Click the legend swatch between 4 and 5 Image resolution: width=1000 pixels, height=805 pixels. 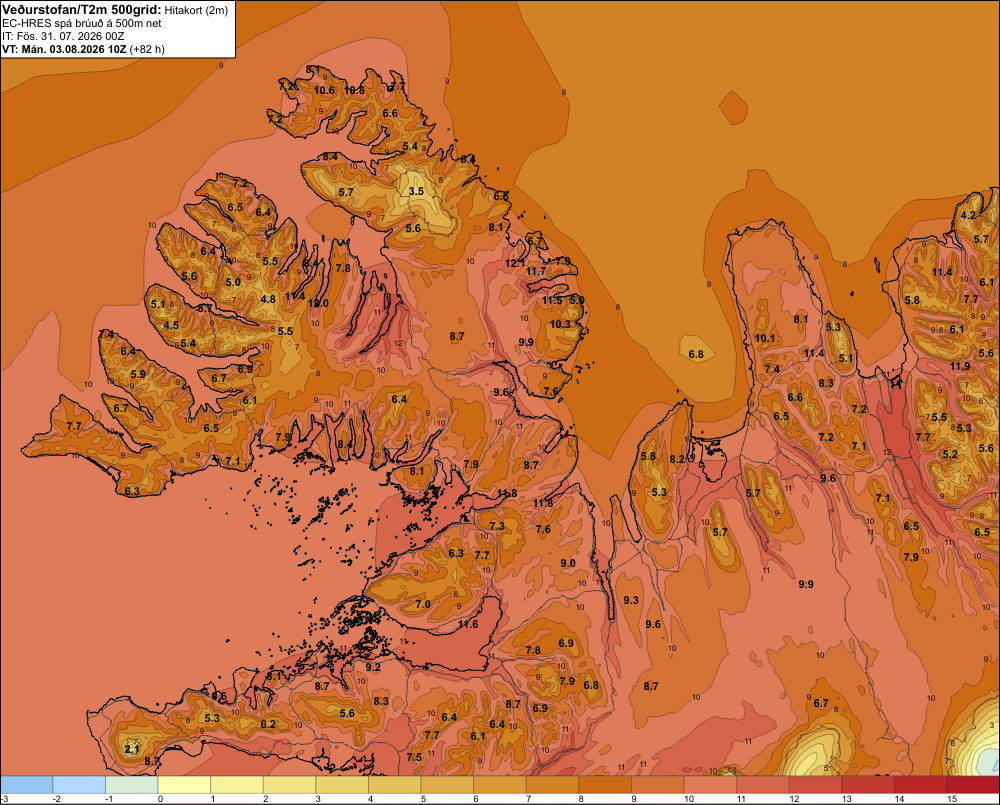click(x=394, y=785)
